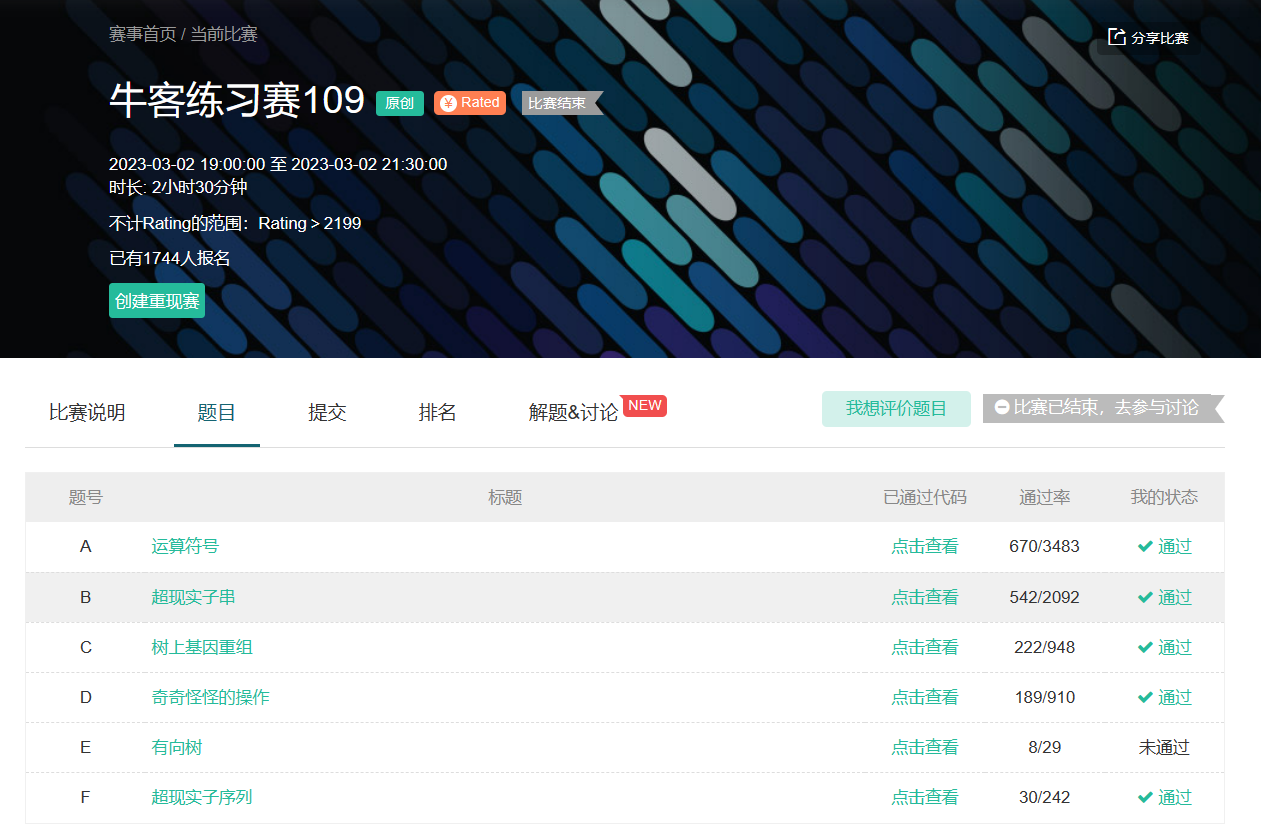Image resolution: width=1261 pixels, height=839 pixels.
Task: Open the 排名 tab
Action: coord(437,412)
